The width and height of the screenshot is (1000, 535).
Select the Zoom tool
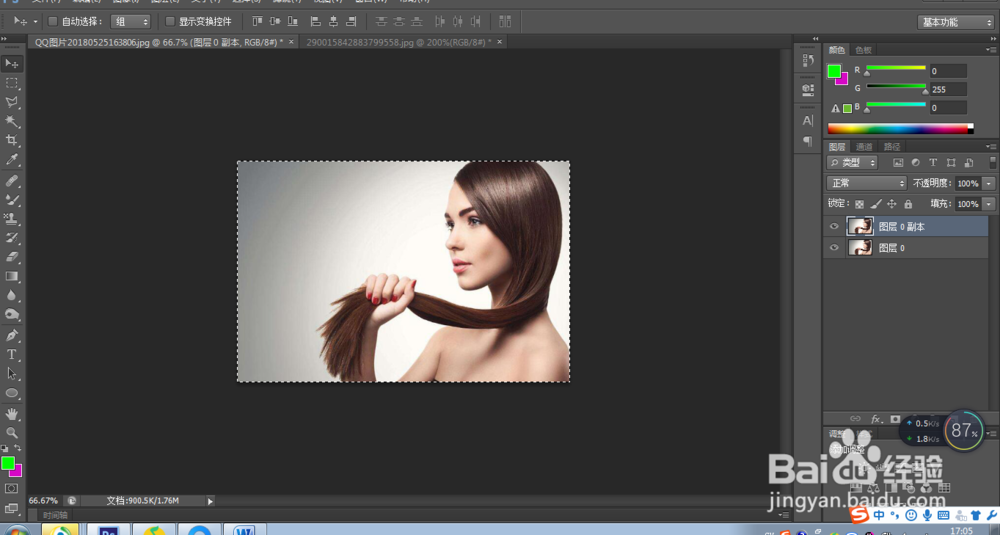[x=11, y=432]
